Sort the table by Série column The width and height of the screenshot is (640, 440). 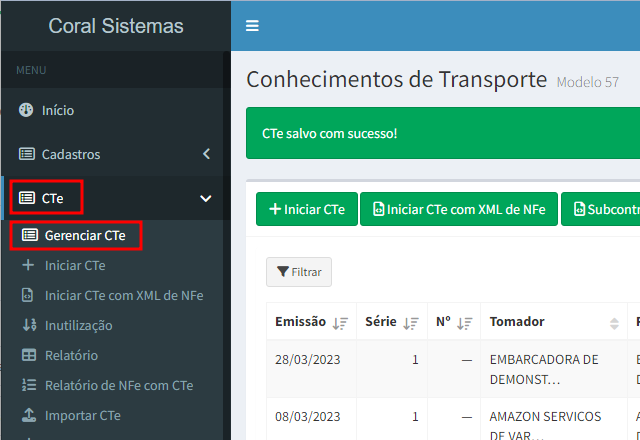tap(411, 322)
